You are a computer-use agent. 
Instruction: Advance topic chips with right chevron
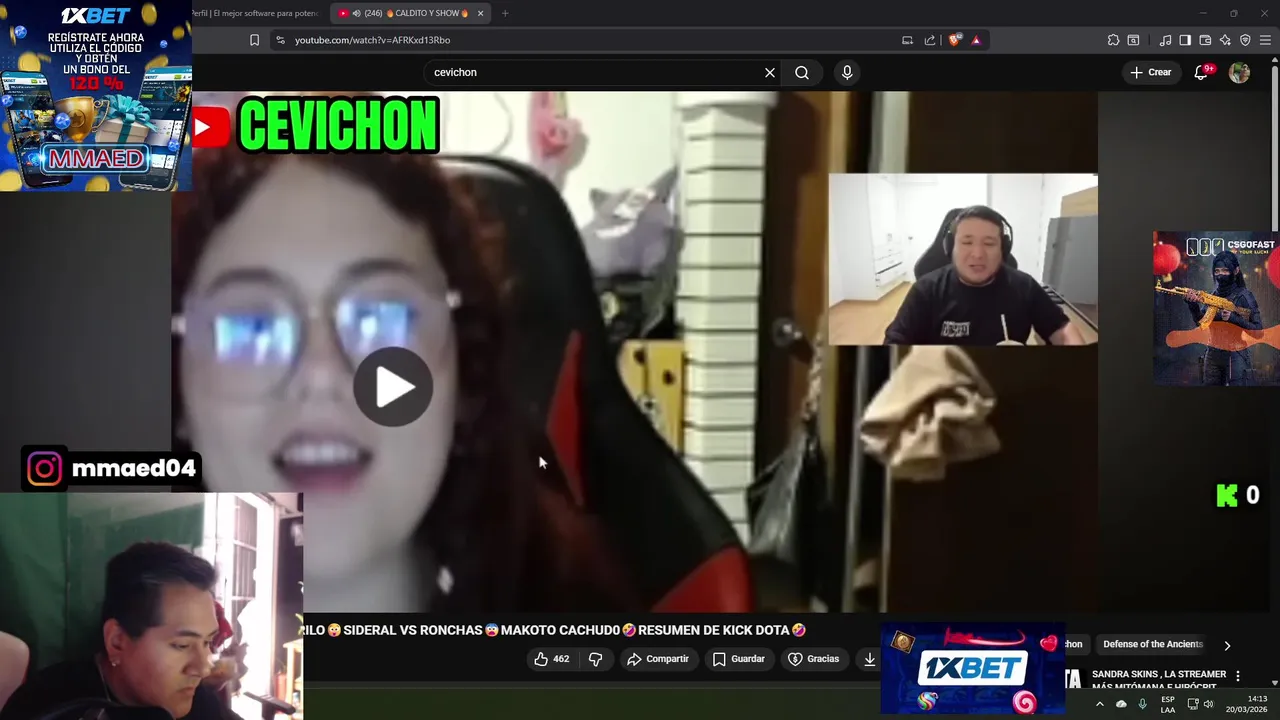1227,645
